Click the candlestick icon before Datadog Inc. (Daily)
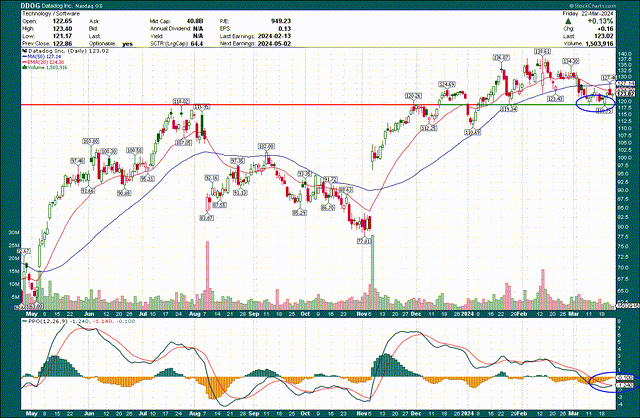 pos(24,51)
